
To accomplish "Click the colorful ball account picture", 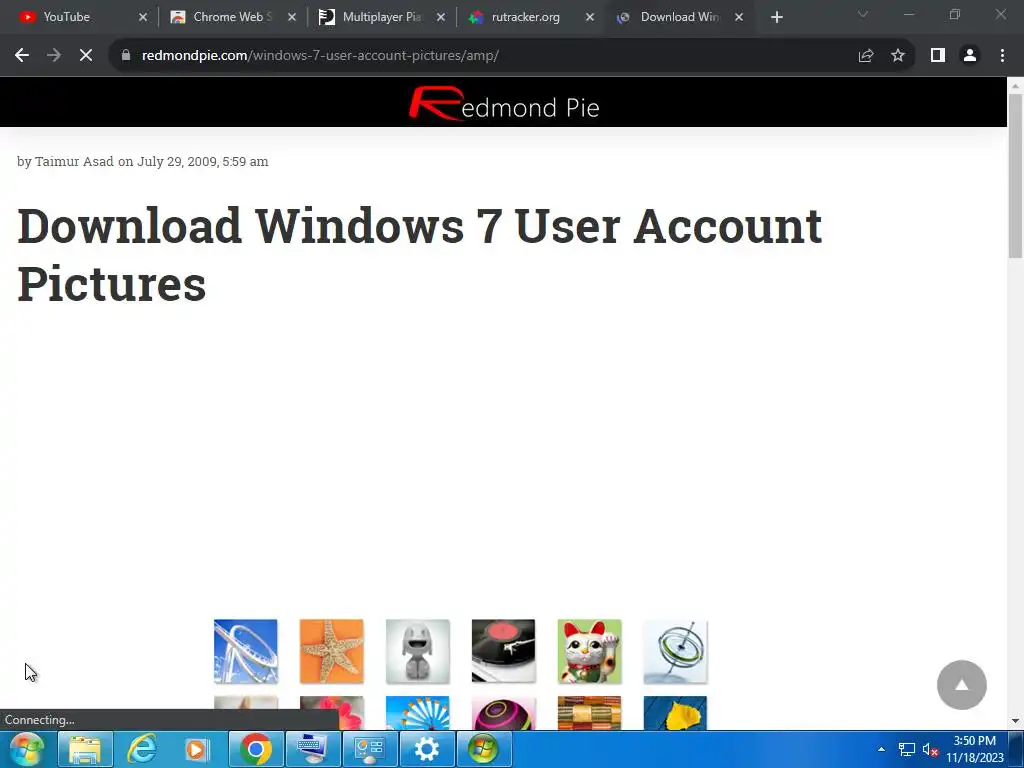I will coord(504,712).
